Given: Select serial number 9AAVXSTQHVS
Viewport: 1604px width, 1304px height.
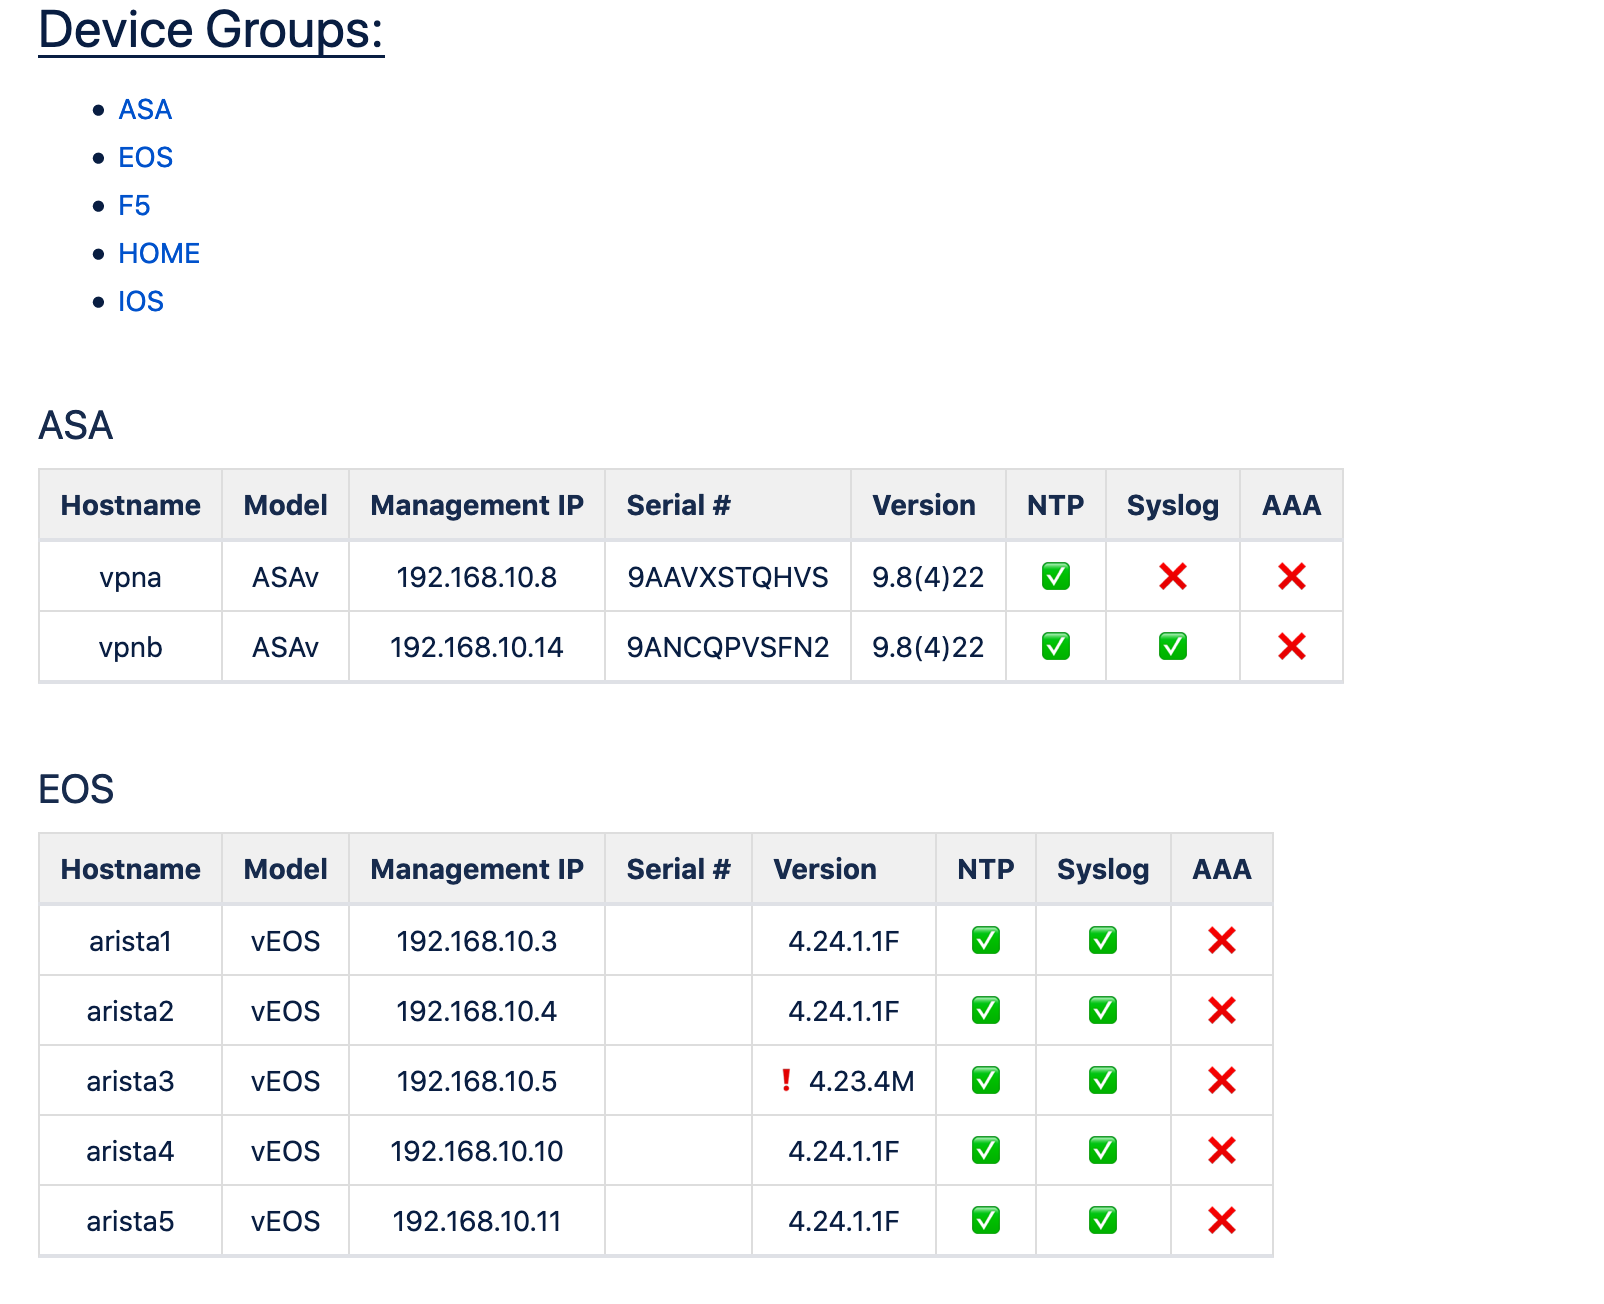Looking at the screenshot, I should click(728, 577).
